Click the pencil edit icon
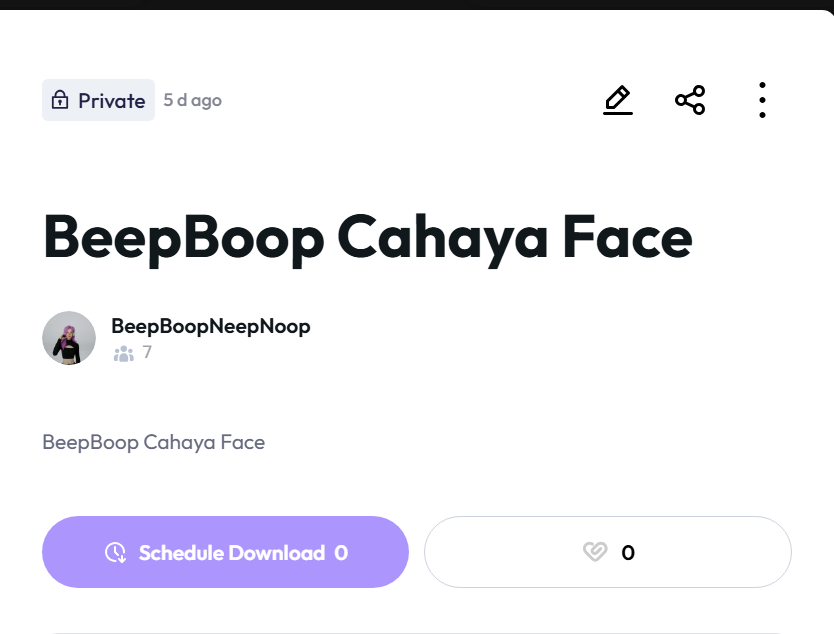834x634 pixels. [618, 100]
